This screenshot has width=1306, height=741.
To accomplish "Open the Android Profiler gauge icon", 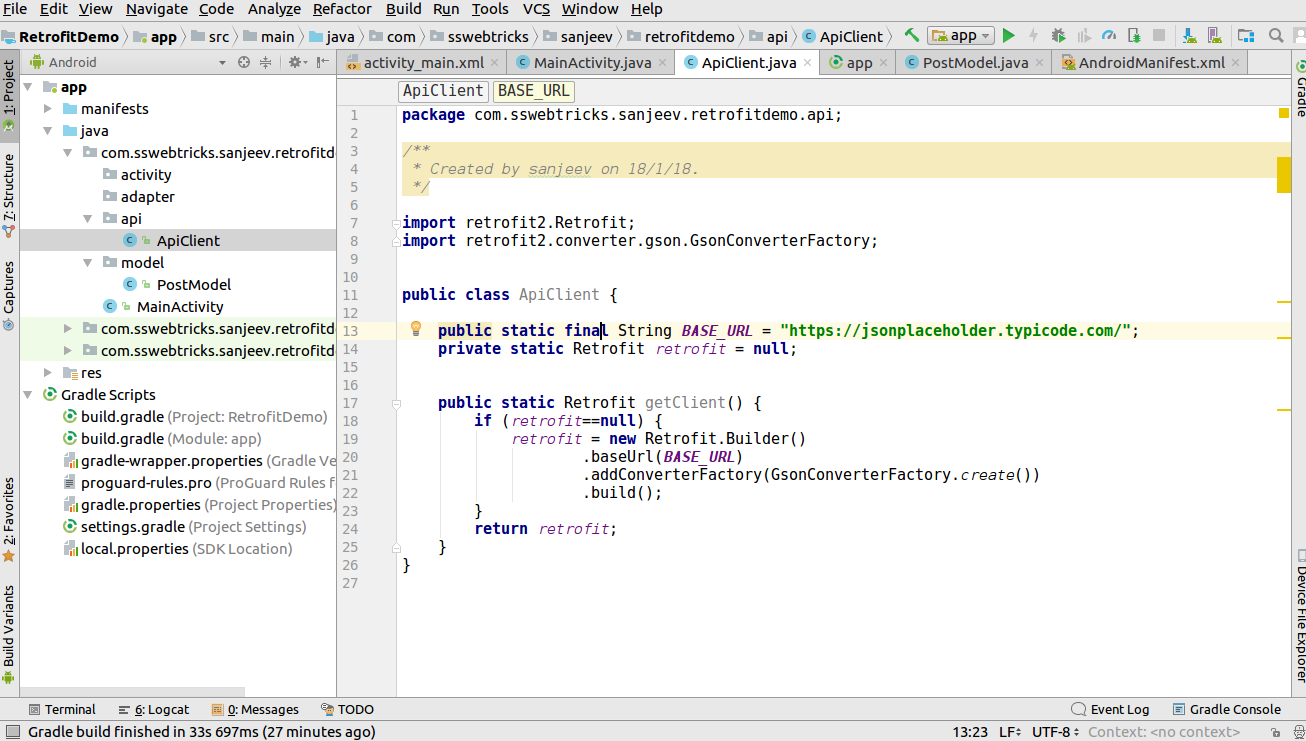I will [1109, 36].
